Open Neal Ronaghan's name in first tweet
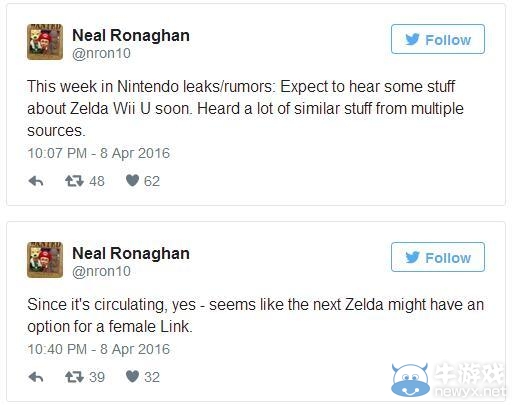Image resolution: width=515 pixels, height=405 pixels. pyautogui.click(x=131, y=35)
